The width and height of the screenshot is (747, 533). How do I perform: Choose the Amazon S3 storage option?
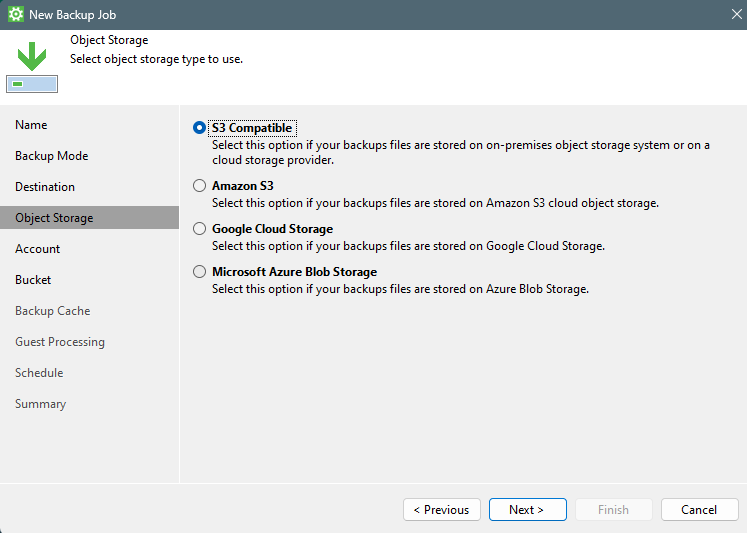click(200, 186)
